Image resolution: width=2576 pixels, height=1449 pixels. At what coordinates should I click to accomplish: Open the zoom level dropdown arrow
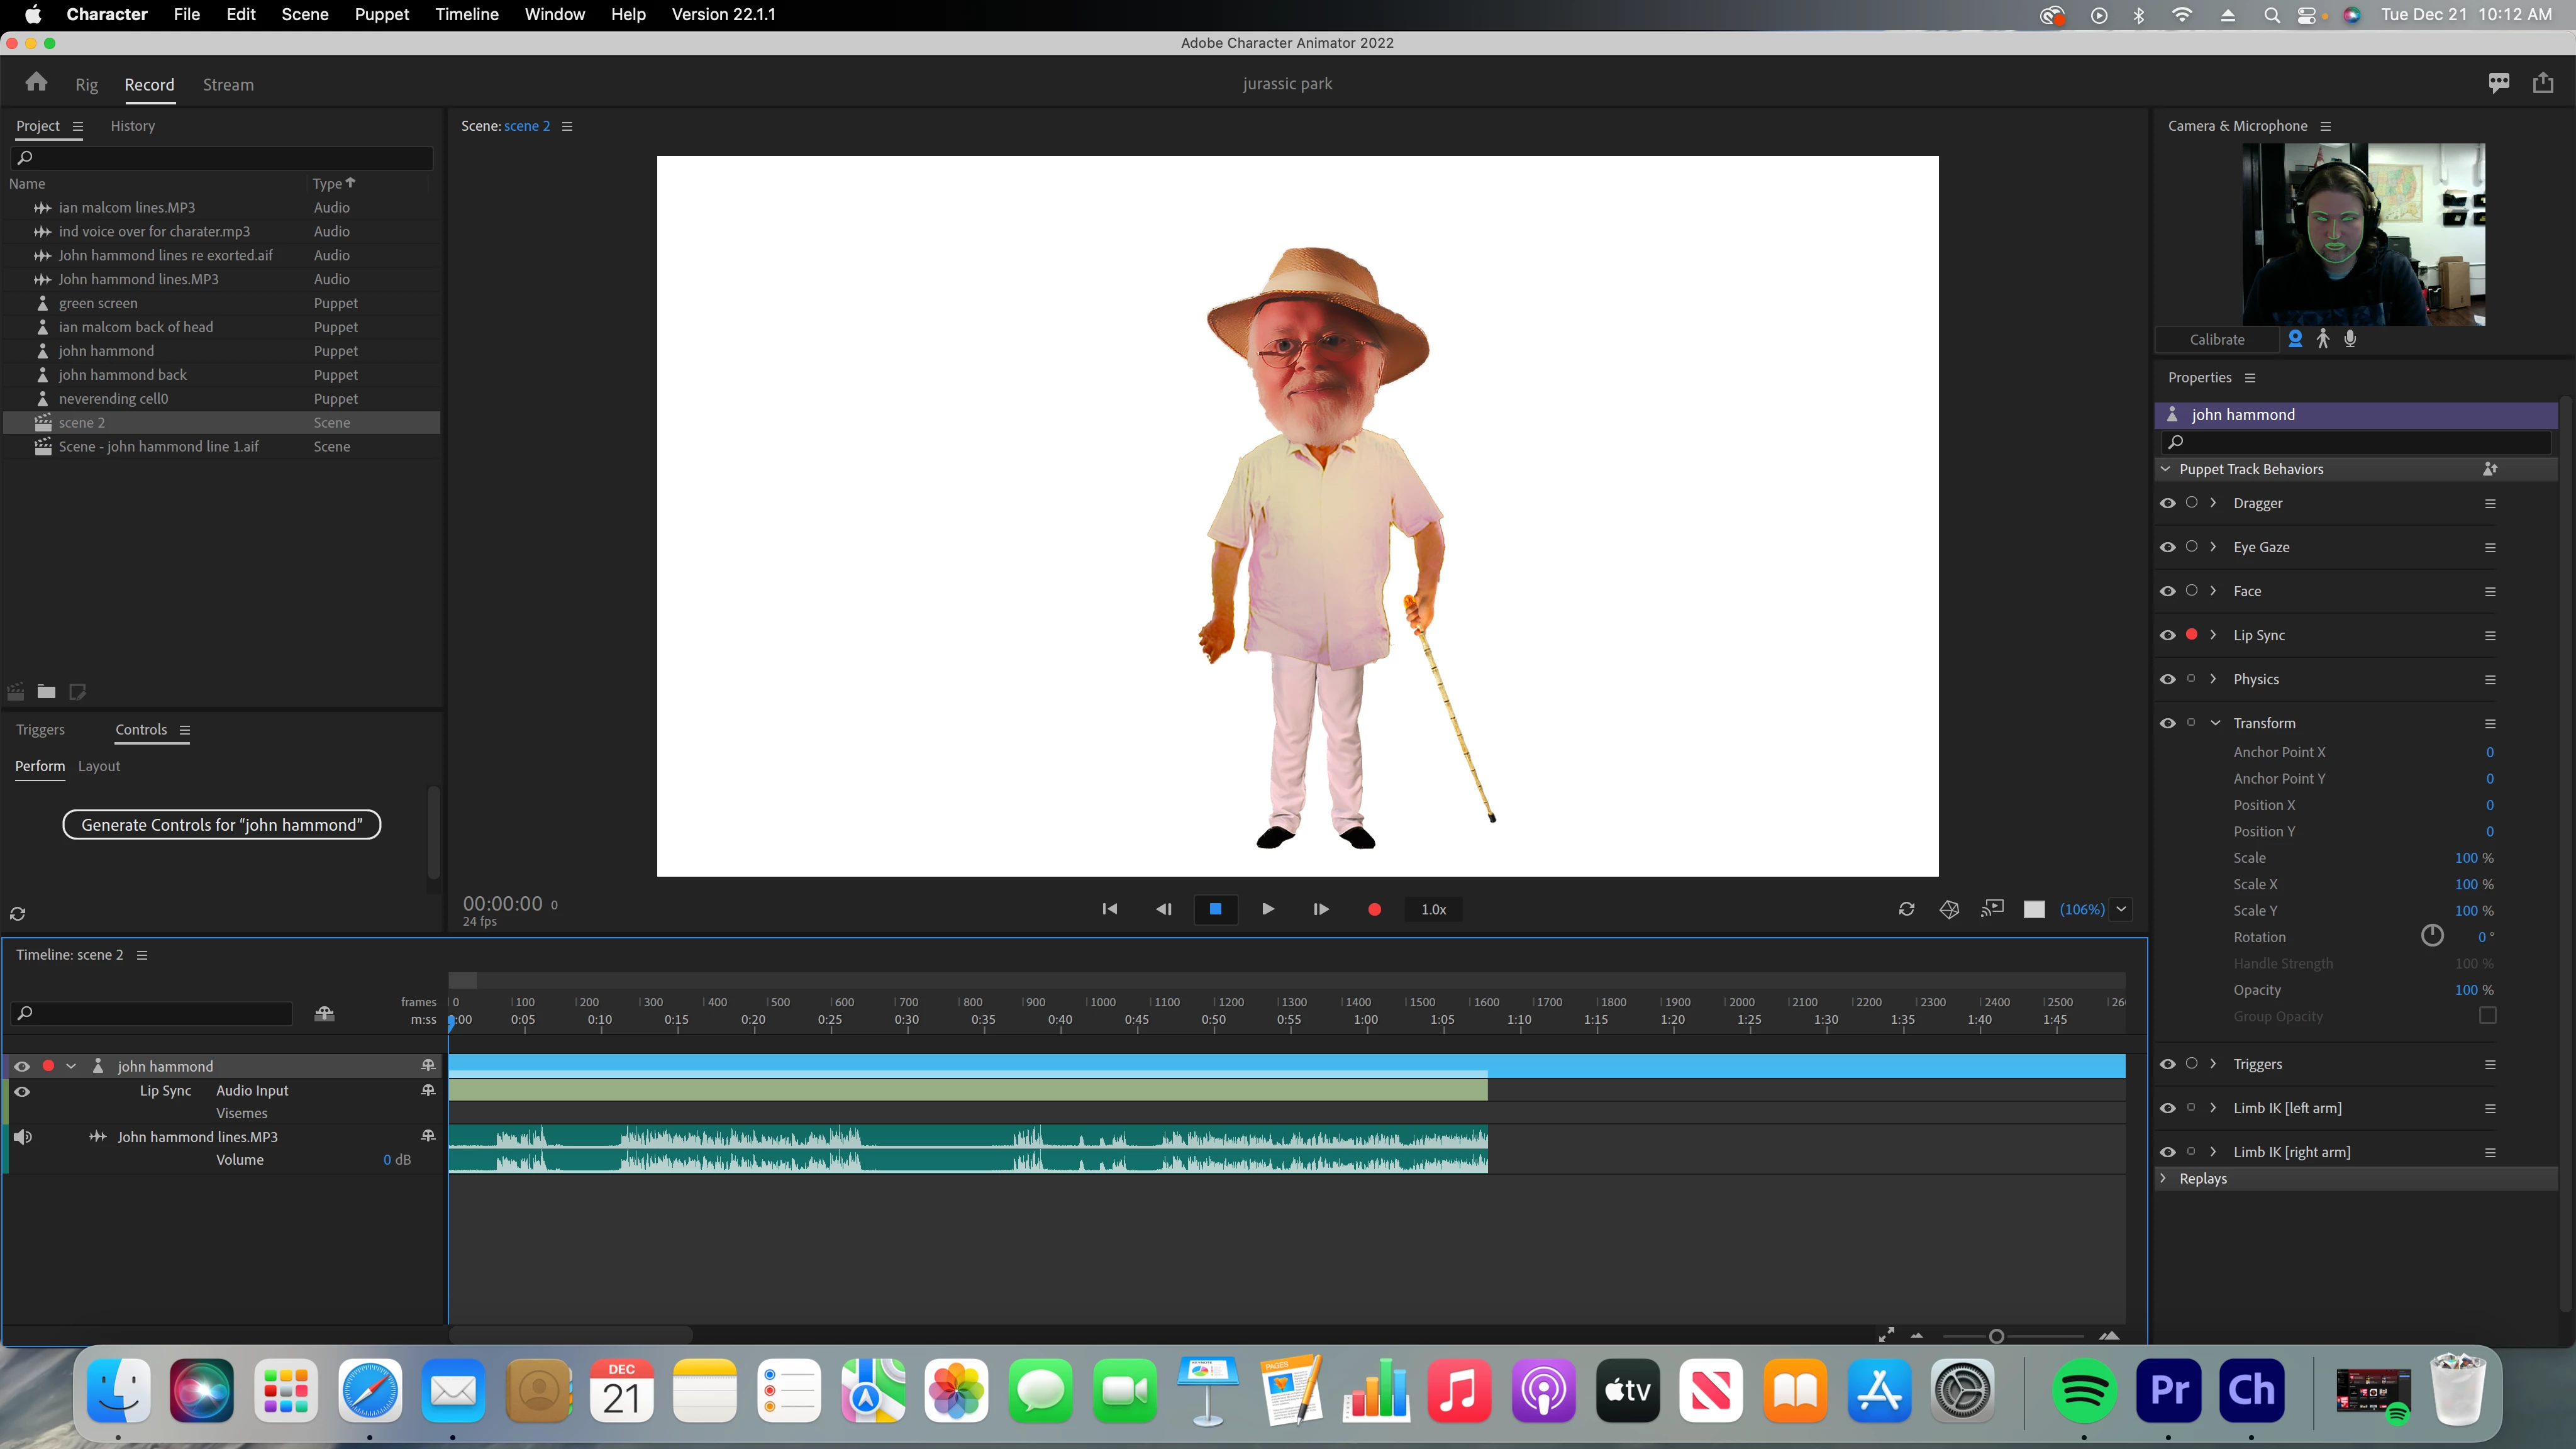(x=2121, y=909)
